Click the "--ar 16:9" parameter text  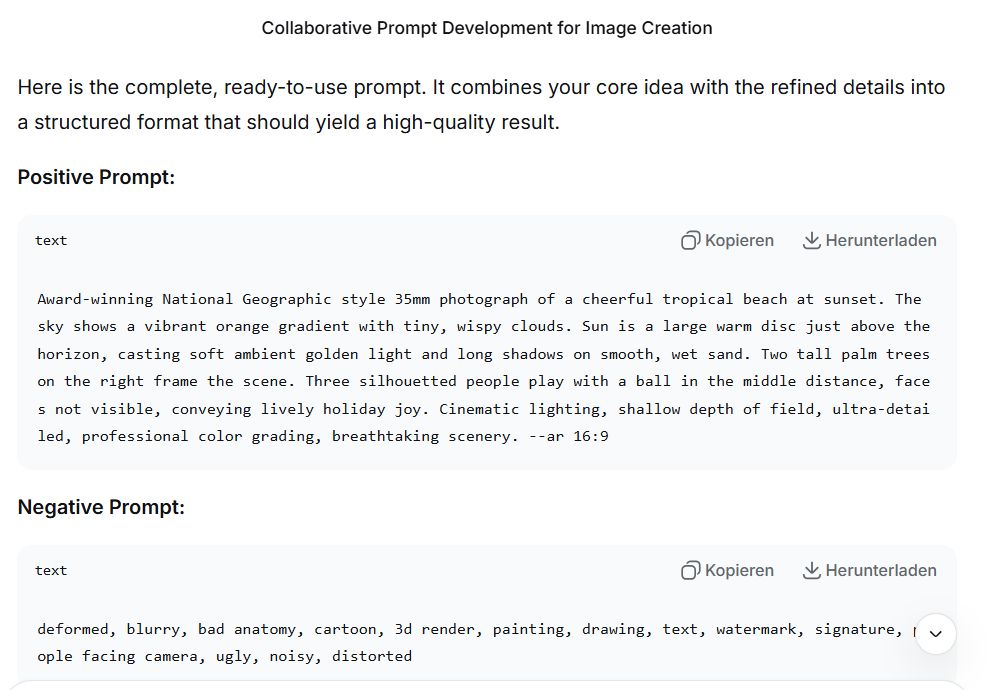569,436
